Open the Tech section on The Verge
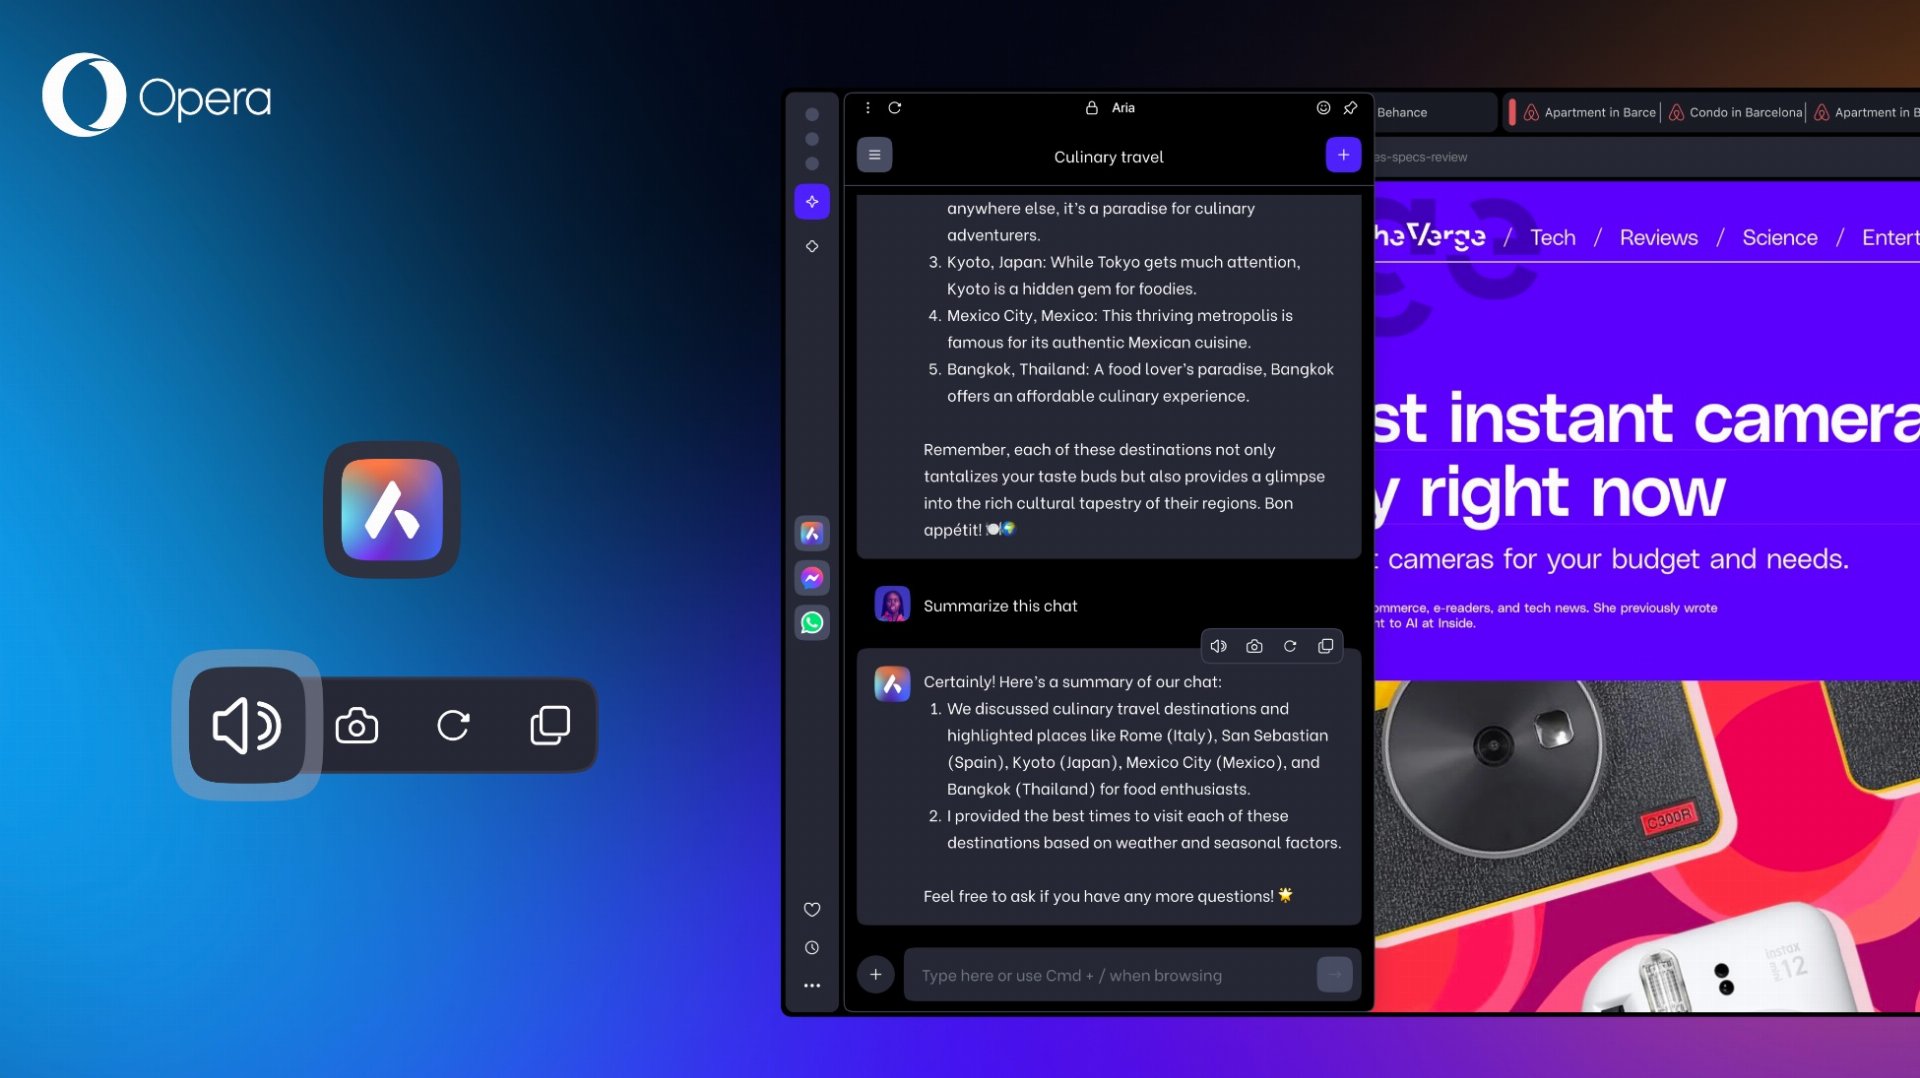 pyautogui.click(x=1553, y=238)
